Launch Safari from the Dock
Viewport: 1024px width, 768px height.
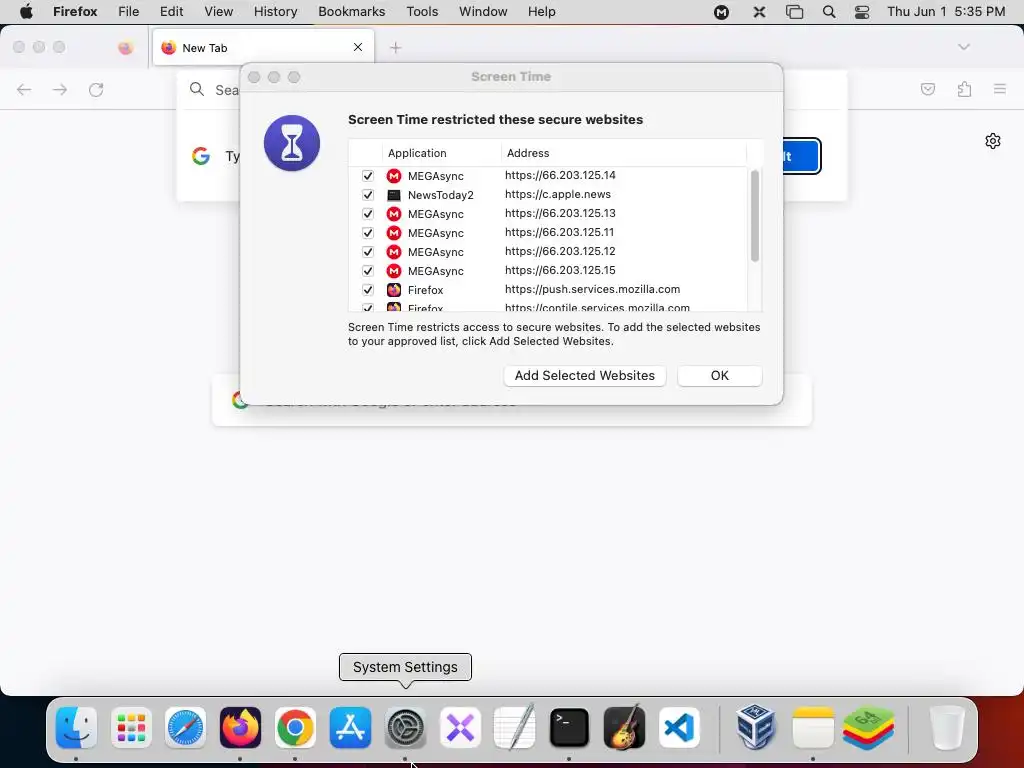[185, 728]
